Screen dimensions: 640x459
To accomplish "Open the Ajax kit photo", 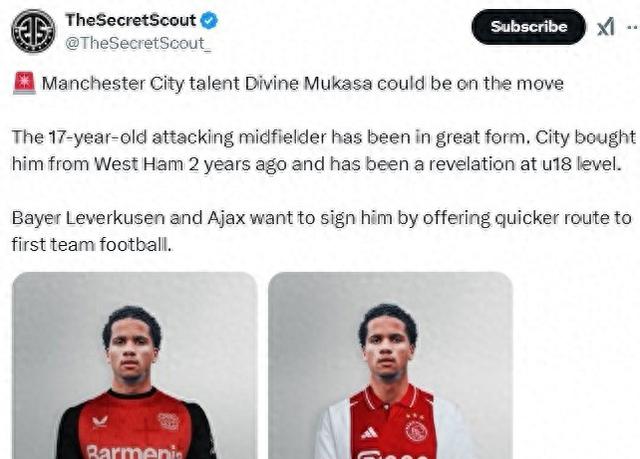I will 390,366.
